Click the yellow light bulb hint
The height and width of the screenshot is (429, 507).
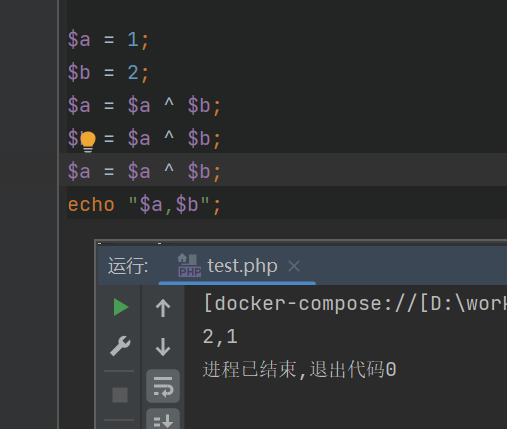pos(88,142)
